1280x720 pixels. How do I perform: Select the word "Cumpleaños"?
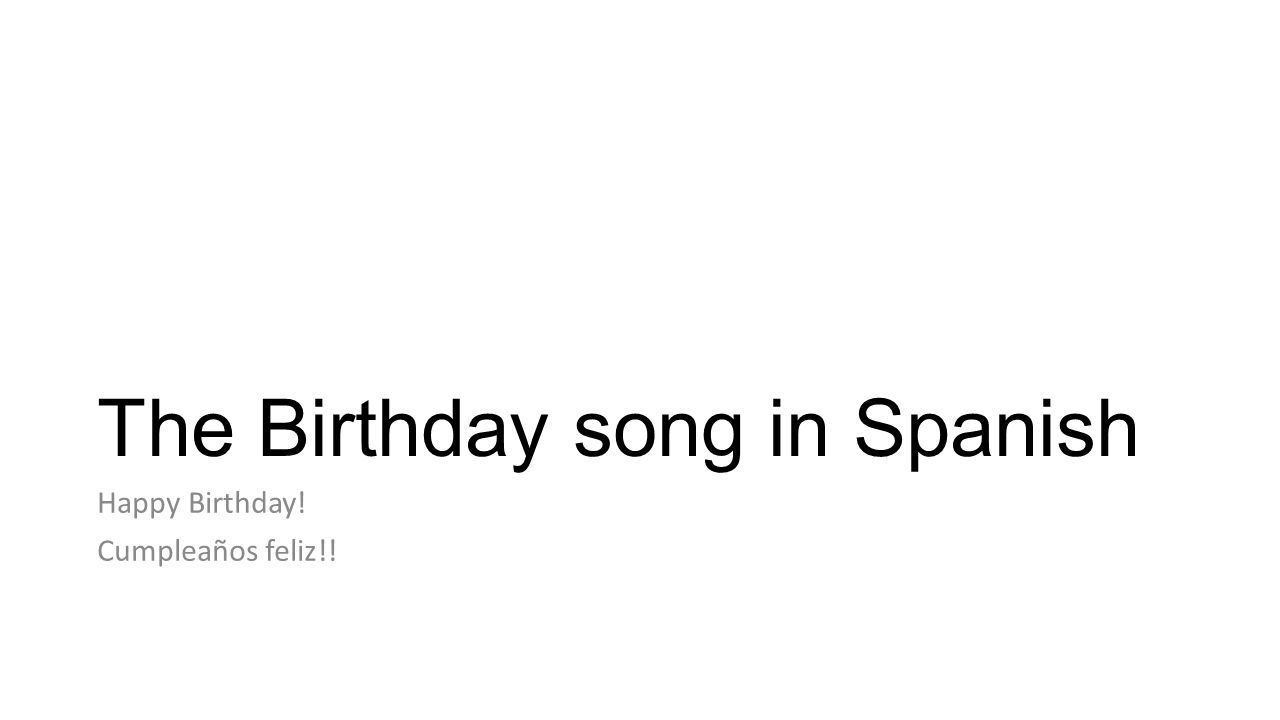coord(178,553)
